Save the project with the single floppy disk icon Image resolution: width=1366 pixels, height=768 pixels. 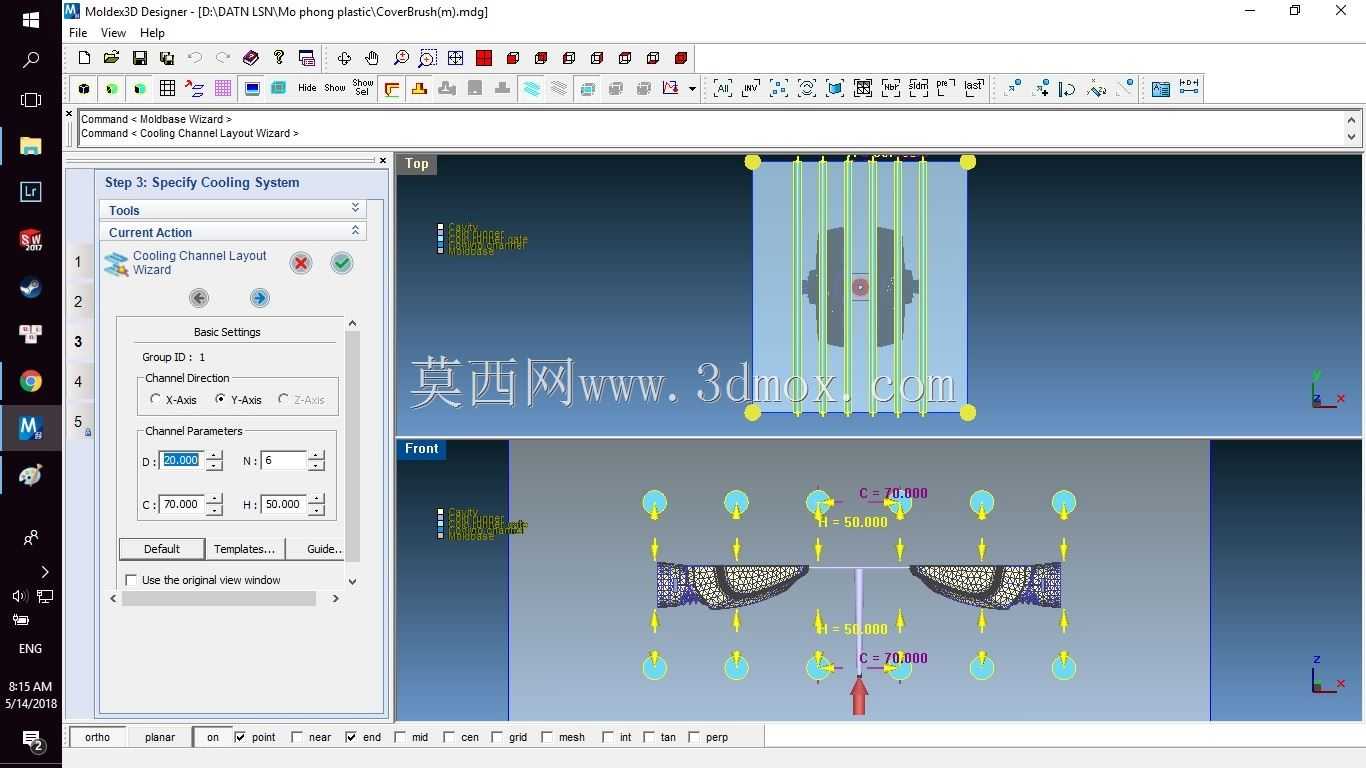[140, 58]
